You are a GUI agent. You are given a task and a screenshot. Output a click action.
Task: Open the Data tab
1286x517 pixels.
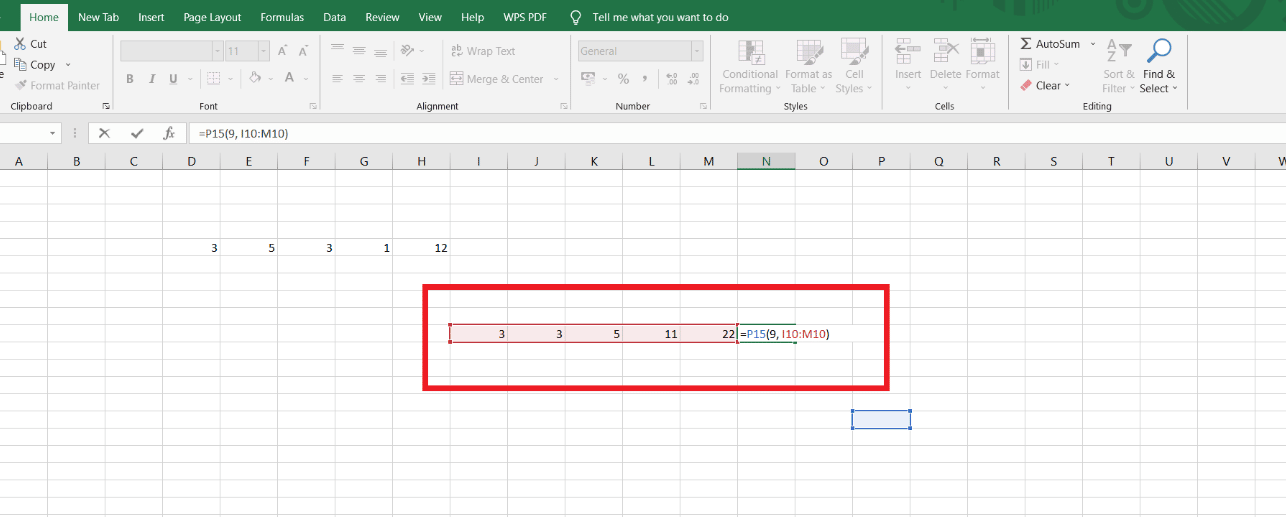click(x=335, y=17)
